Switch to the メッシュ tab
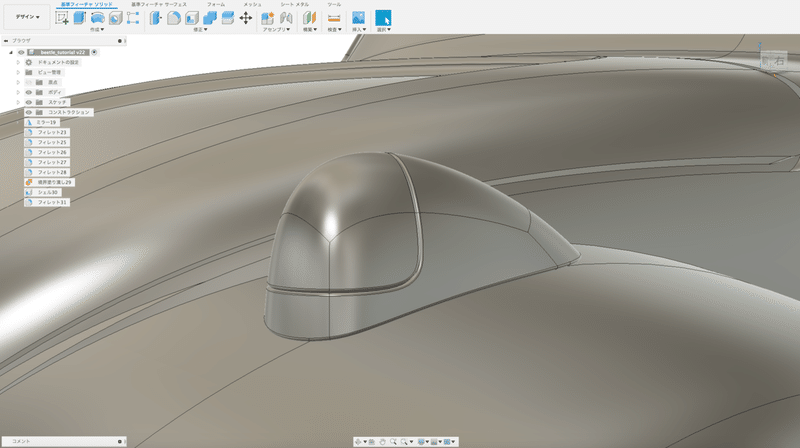The width and height of the screenshot is (800, 448). pyautogui.click(x=252, y=5)
